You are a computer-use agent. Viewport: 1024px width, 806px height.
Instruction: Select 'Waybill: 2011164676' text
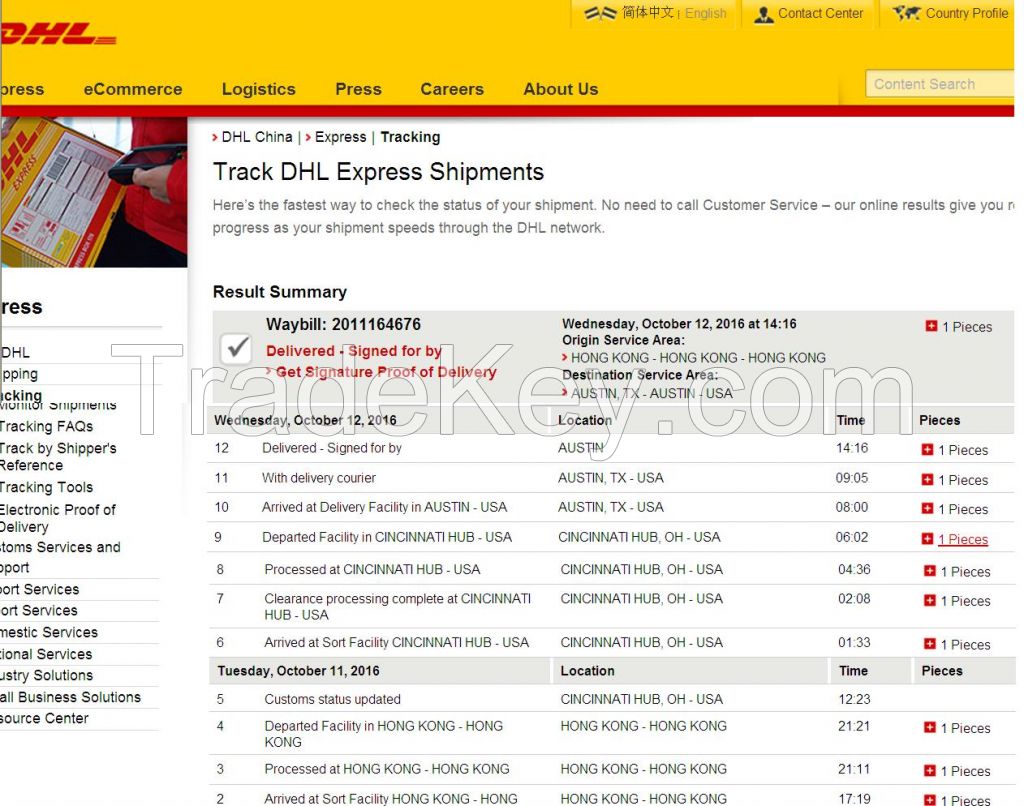343,325
